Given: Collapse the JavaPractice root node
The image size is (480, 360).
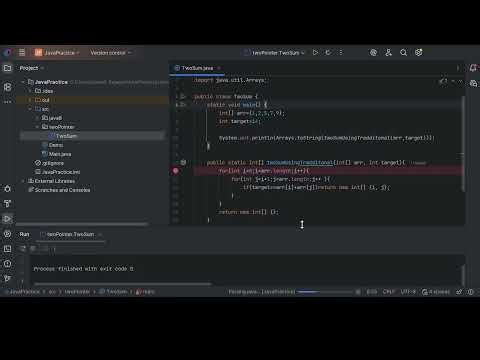Looking at the screenshot, I should 23,82.
